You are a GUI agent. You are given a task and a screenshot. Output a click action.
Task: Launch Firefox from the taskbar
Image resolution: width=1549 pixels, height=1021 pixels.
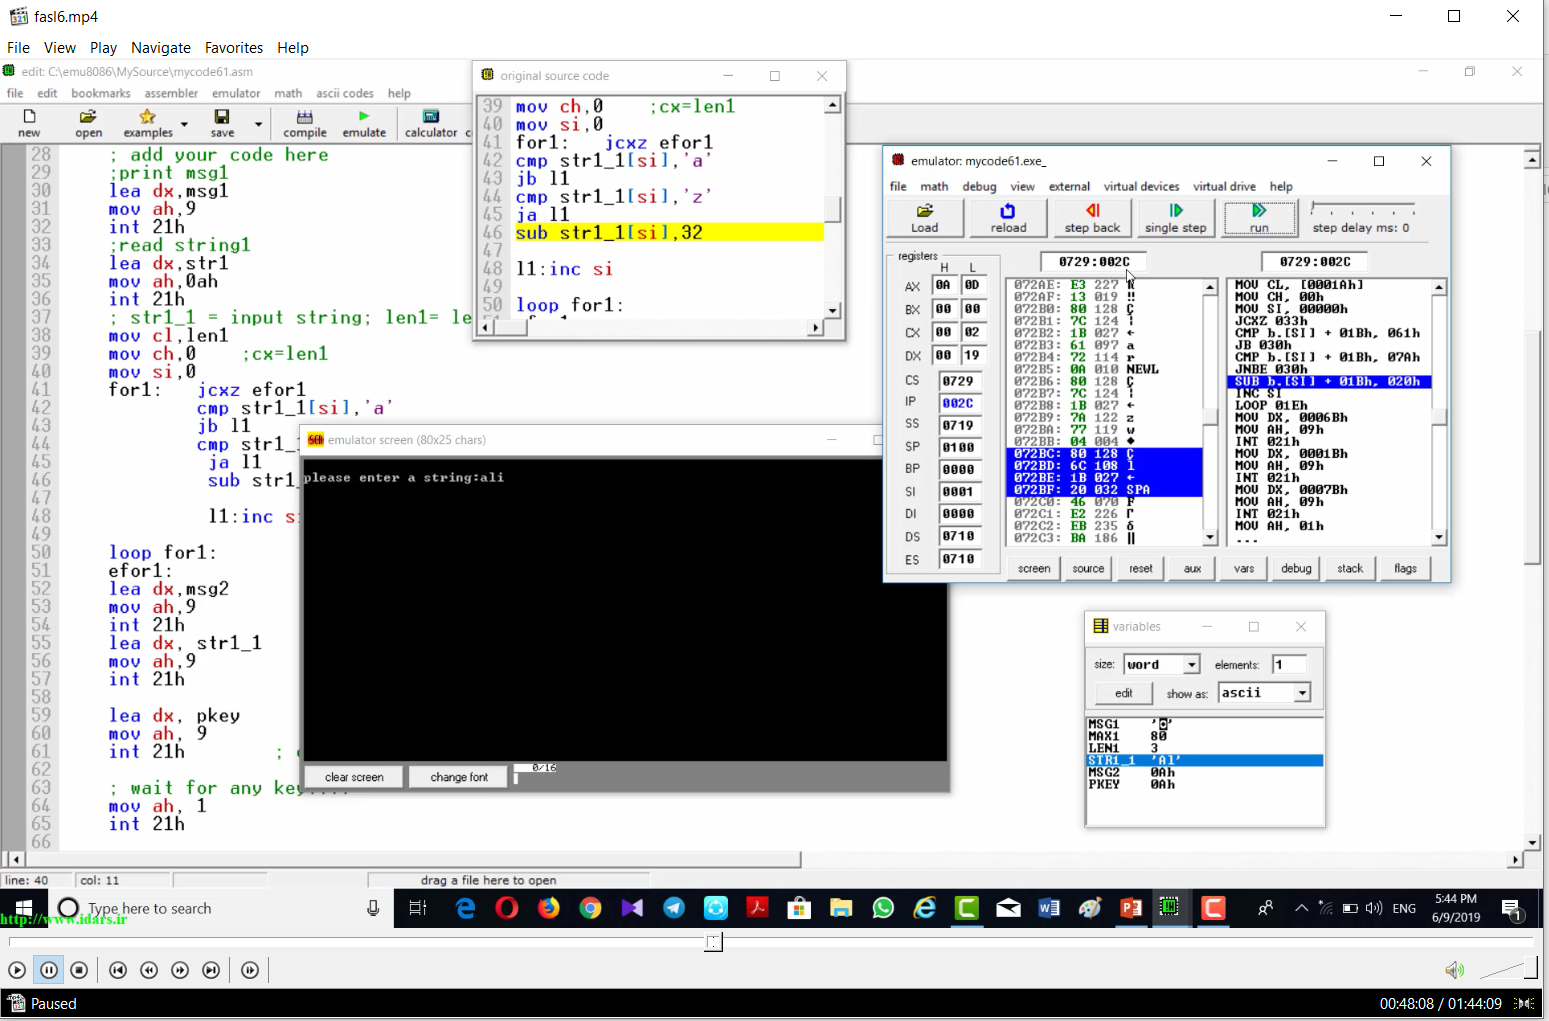(549, 908)
